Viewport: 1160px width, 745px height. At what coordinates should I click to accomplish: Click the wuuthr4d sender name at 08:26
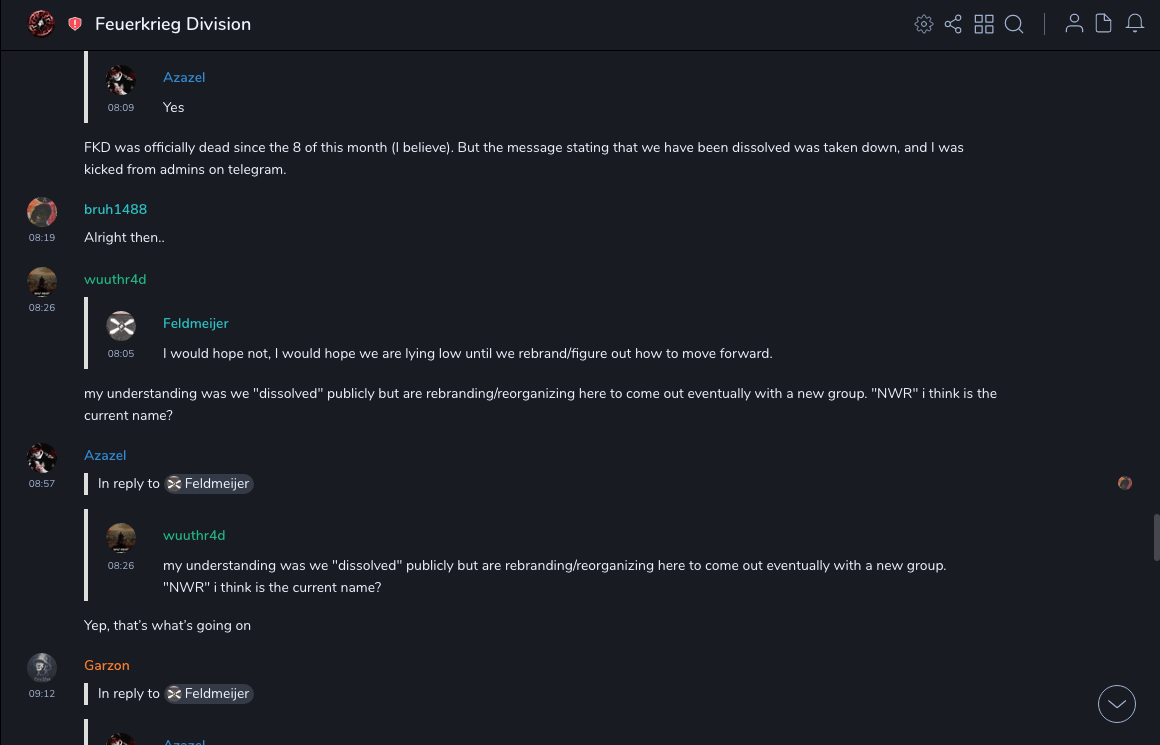(115, 279)
